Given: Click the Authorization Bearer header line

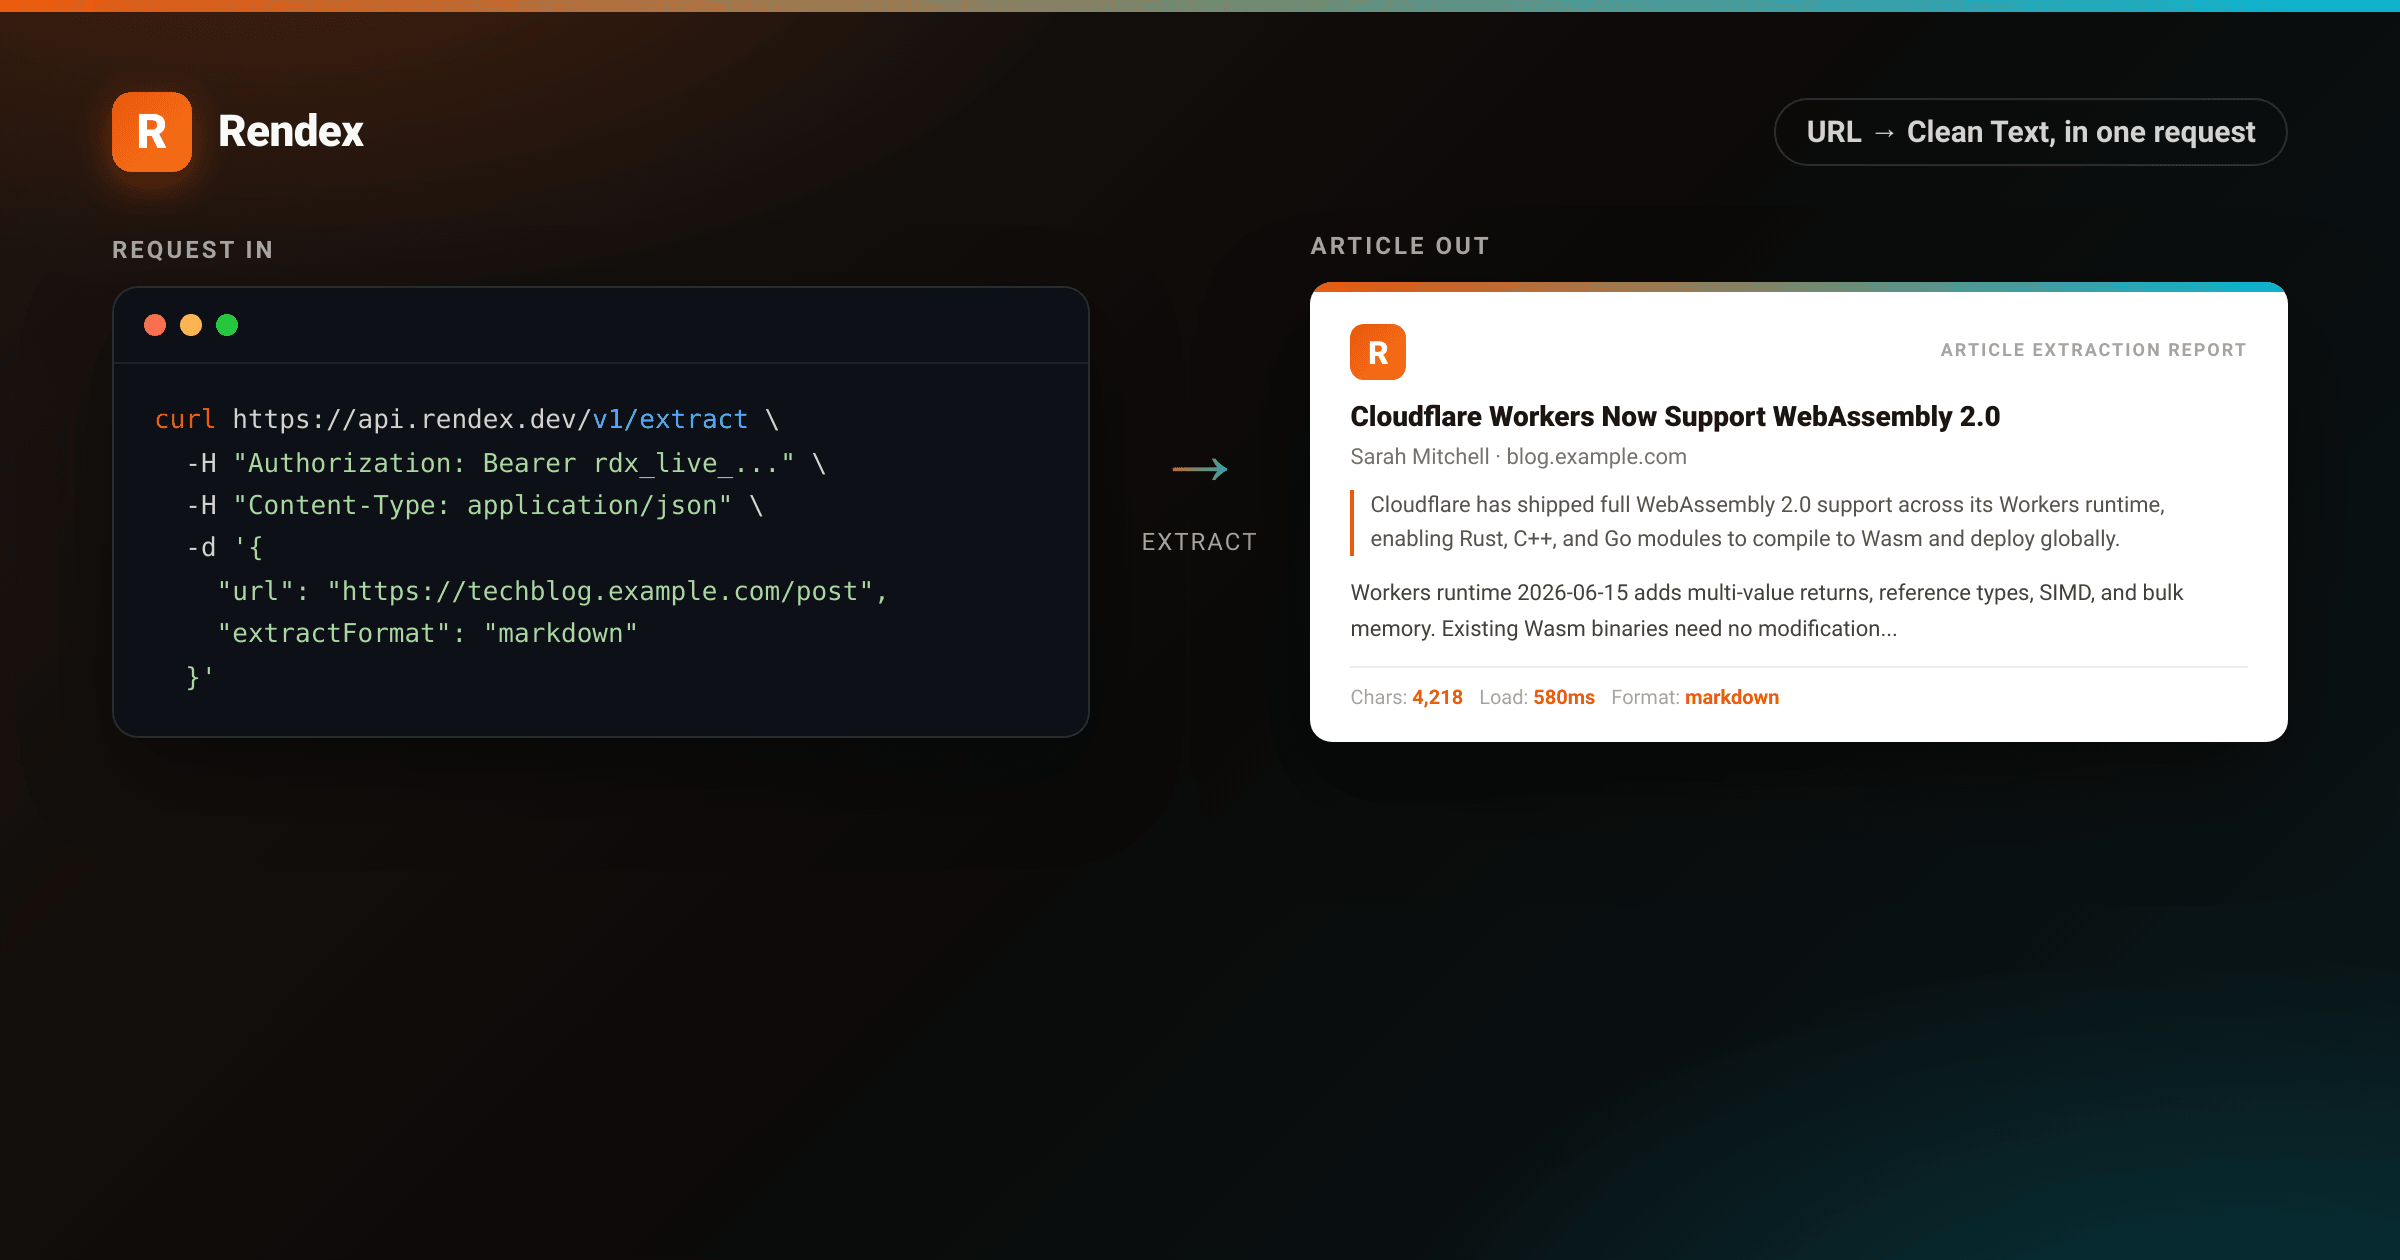Looking at the screenshot, I should point(506,463).
